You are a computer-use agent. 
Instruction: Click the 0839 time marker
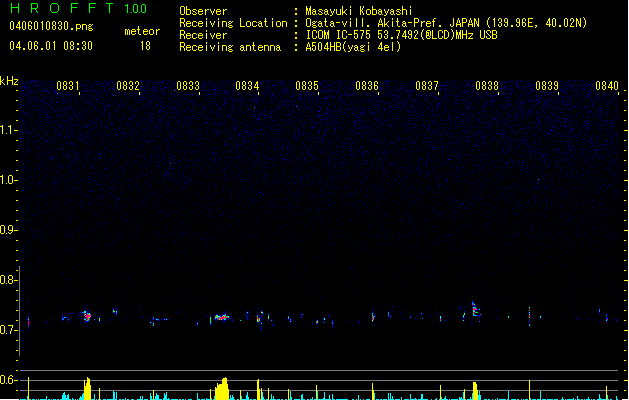click(x=547, y=85)
